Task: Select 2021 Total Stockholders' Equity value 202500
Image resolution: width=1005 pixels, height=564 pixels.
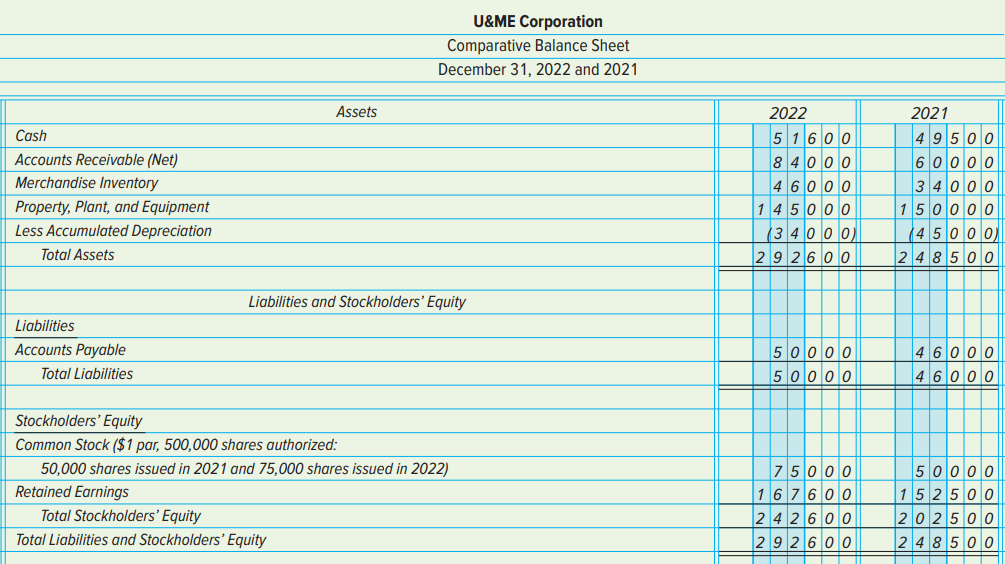Action: [x=945, y=518]
